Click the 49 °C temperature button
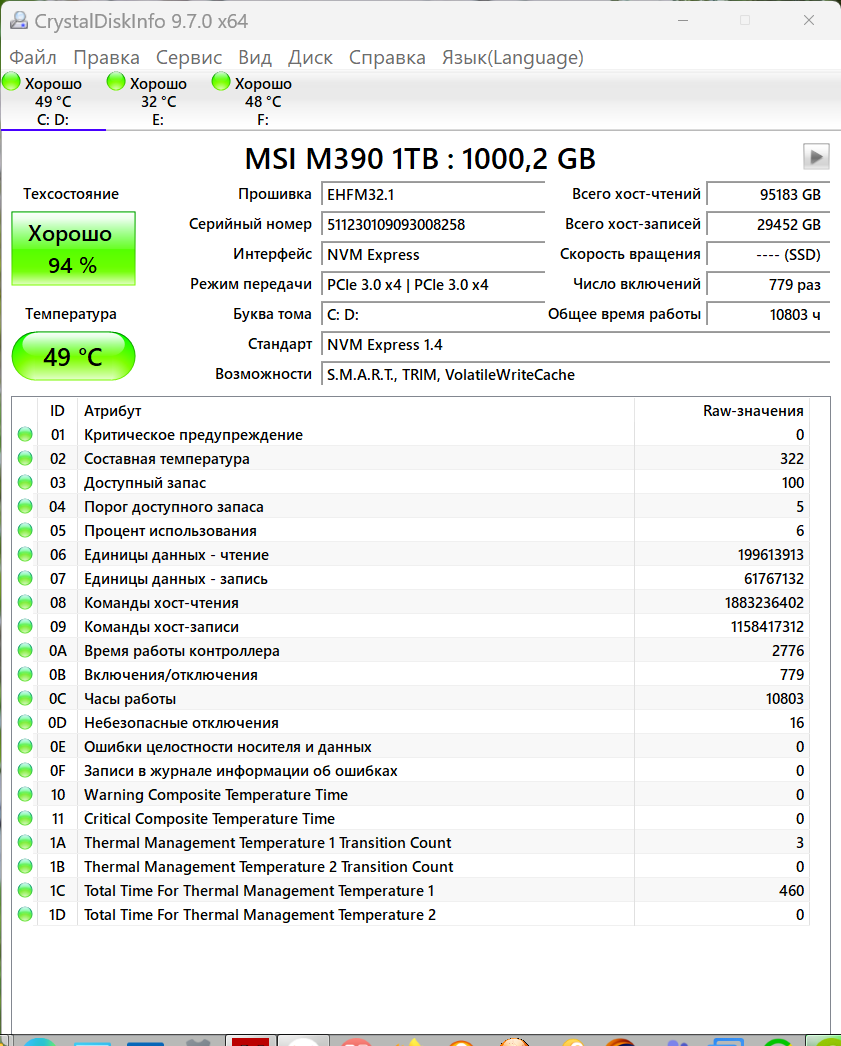Image resolution: width=841 pixels, height=1046 pixels. coord(73,356)
